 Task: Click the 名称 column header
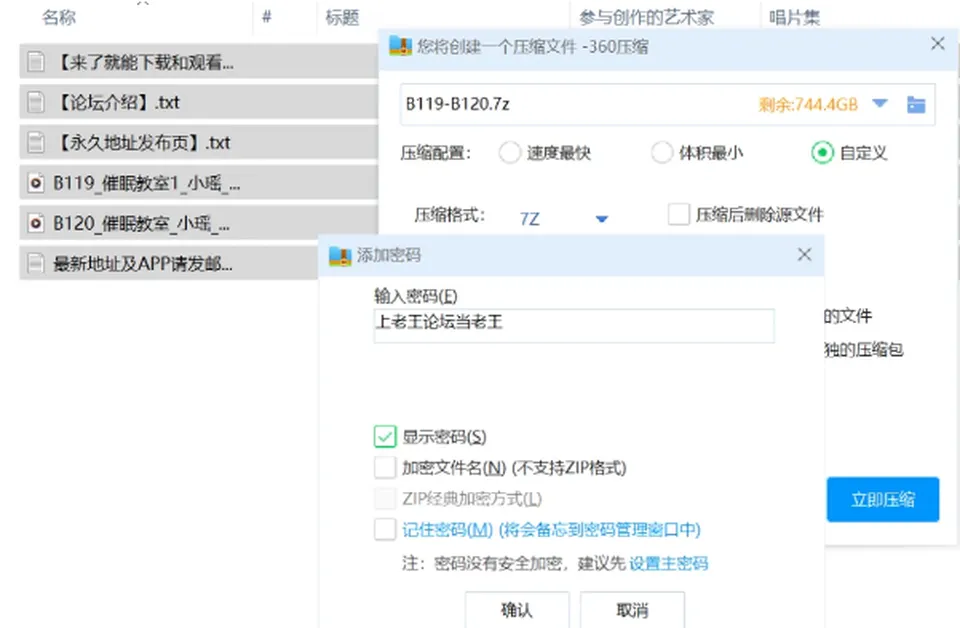pos(59,17)
